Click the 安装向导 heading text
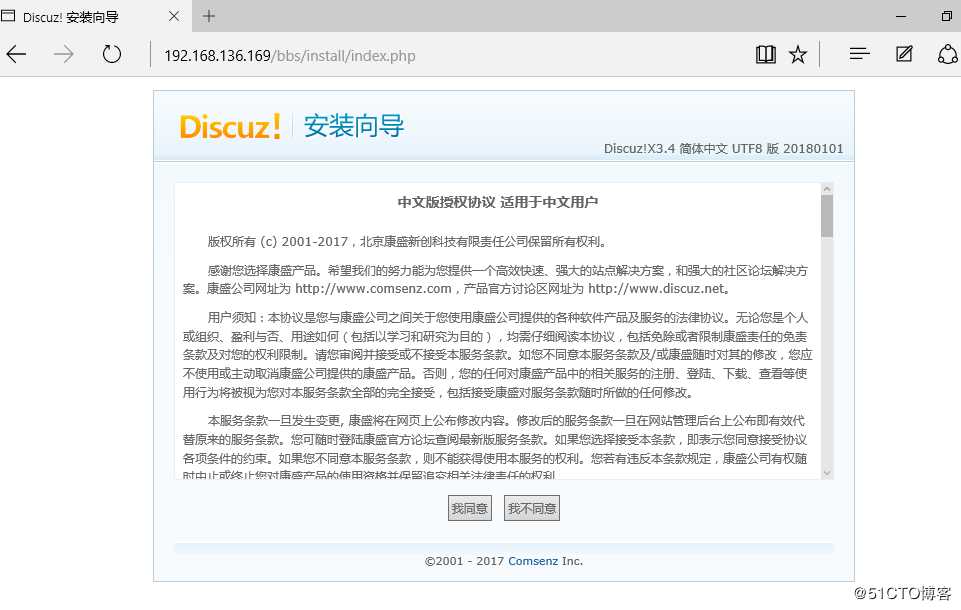 point(354,126)
